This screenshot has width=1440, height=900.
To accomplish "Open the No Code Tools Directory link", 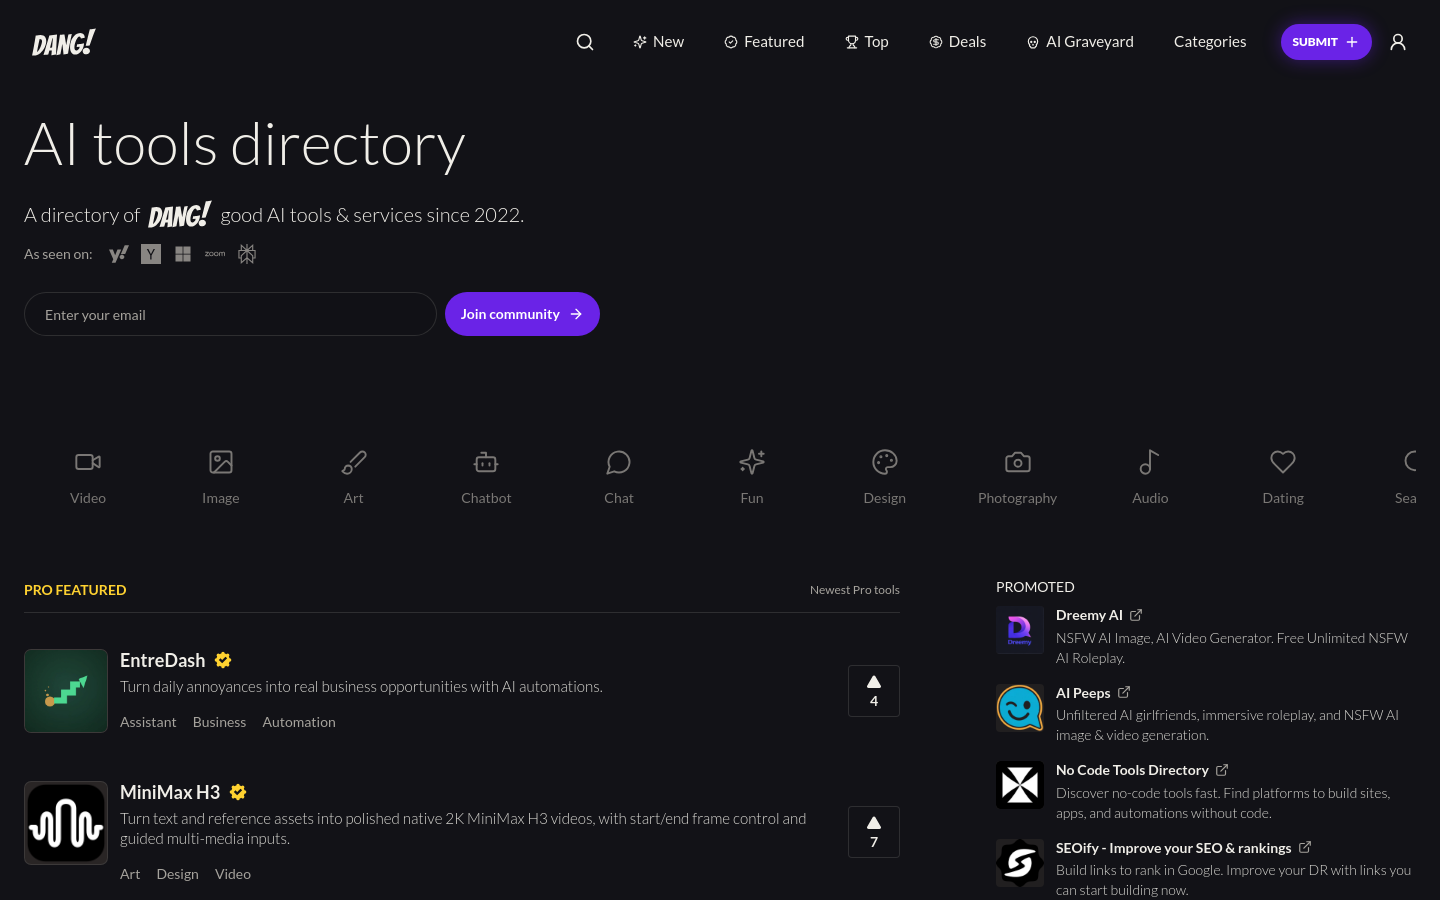I will point(1132,770).
